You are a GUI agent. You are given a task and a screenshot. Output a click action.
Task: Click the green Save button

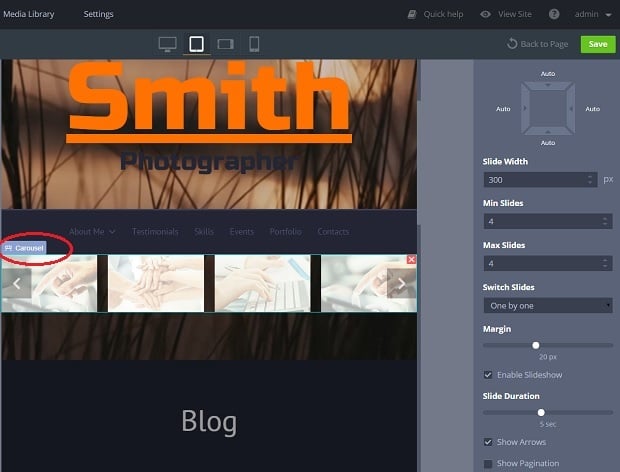click(598, 44)
